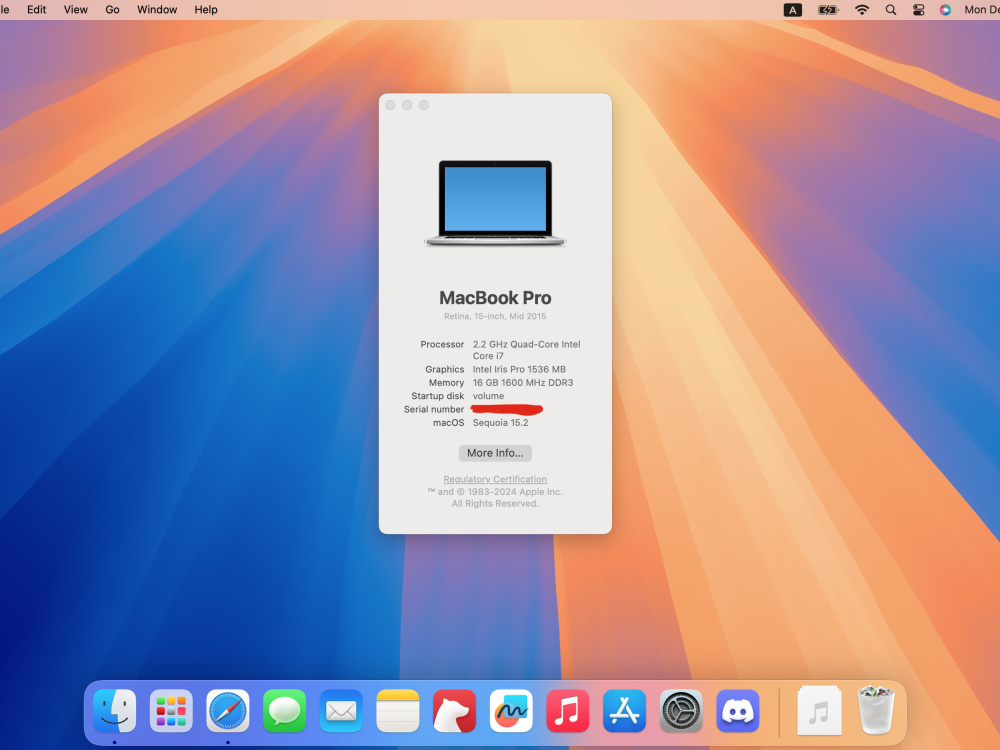Open Messages app in the dock
Viewport: 1000px width, 750px height.
click(x=284, y=710)
